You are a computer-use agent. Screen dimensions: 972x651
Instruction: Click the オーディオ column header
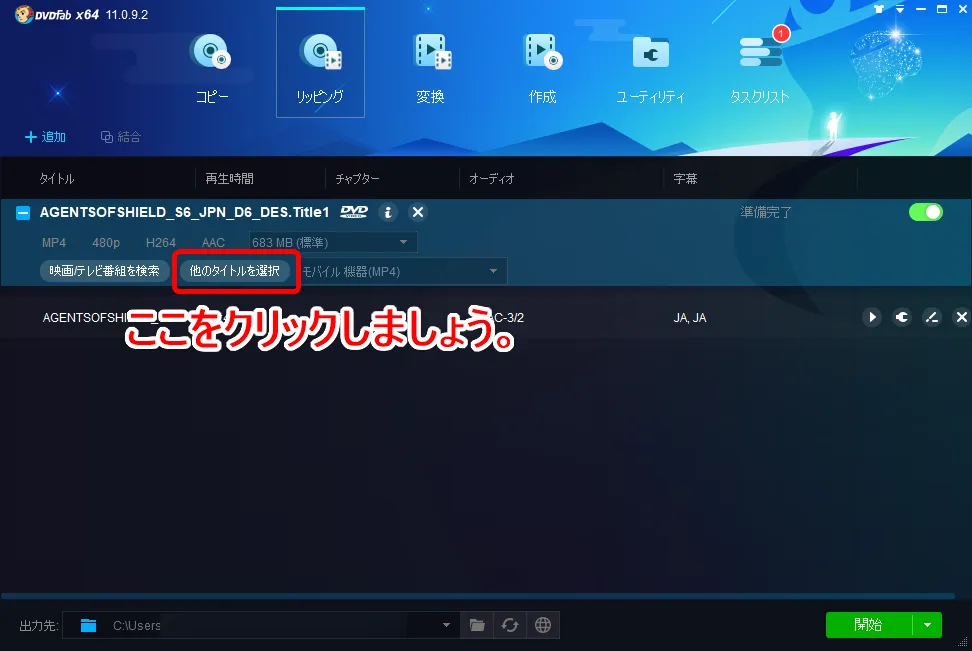pyautogui.click(x=492, y=179)
